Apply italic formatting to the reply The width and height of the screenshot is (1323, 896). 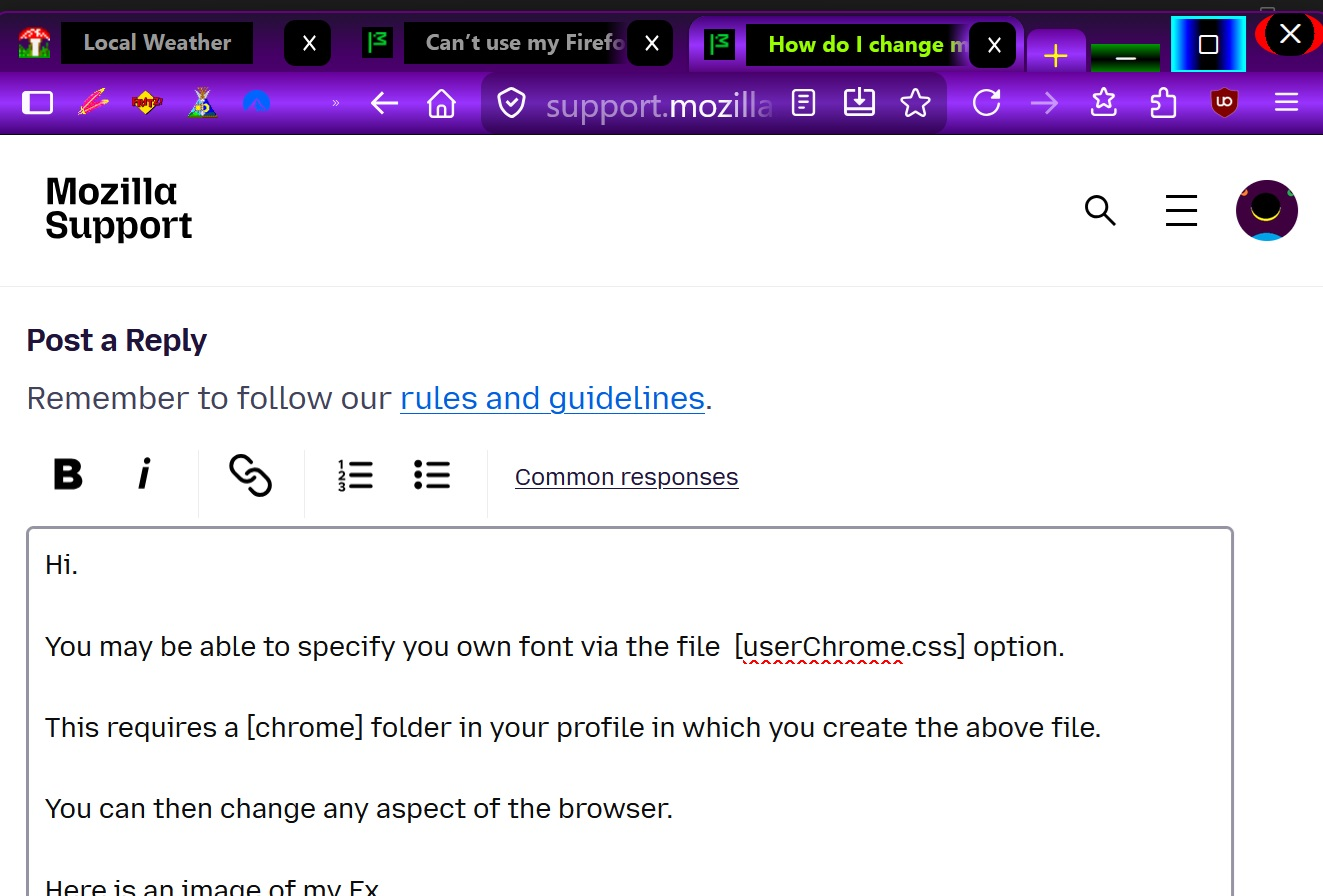point(145,474)
